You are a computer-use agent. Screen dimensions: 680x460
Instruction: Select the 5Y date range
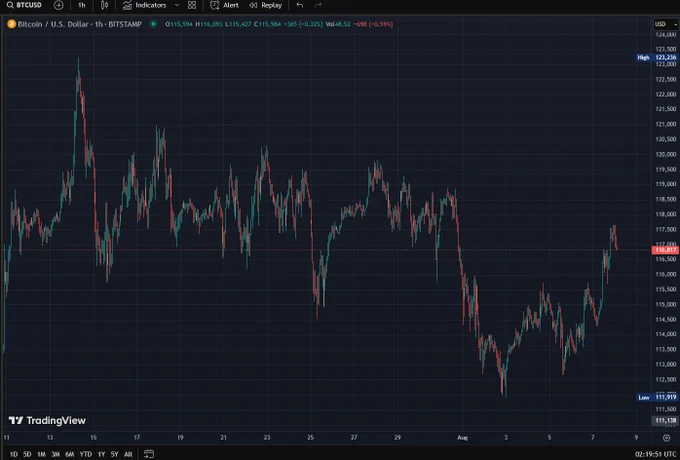tap(114, 454)
